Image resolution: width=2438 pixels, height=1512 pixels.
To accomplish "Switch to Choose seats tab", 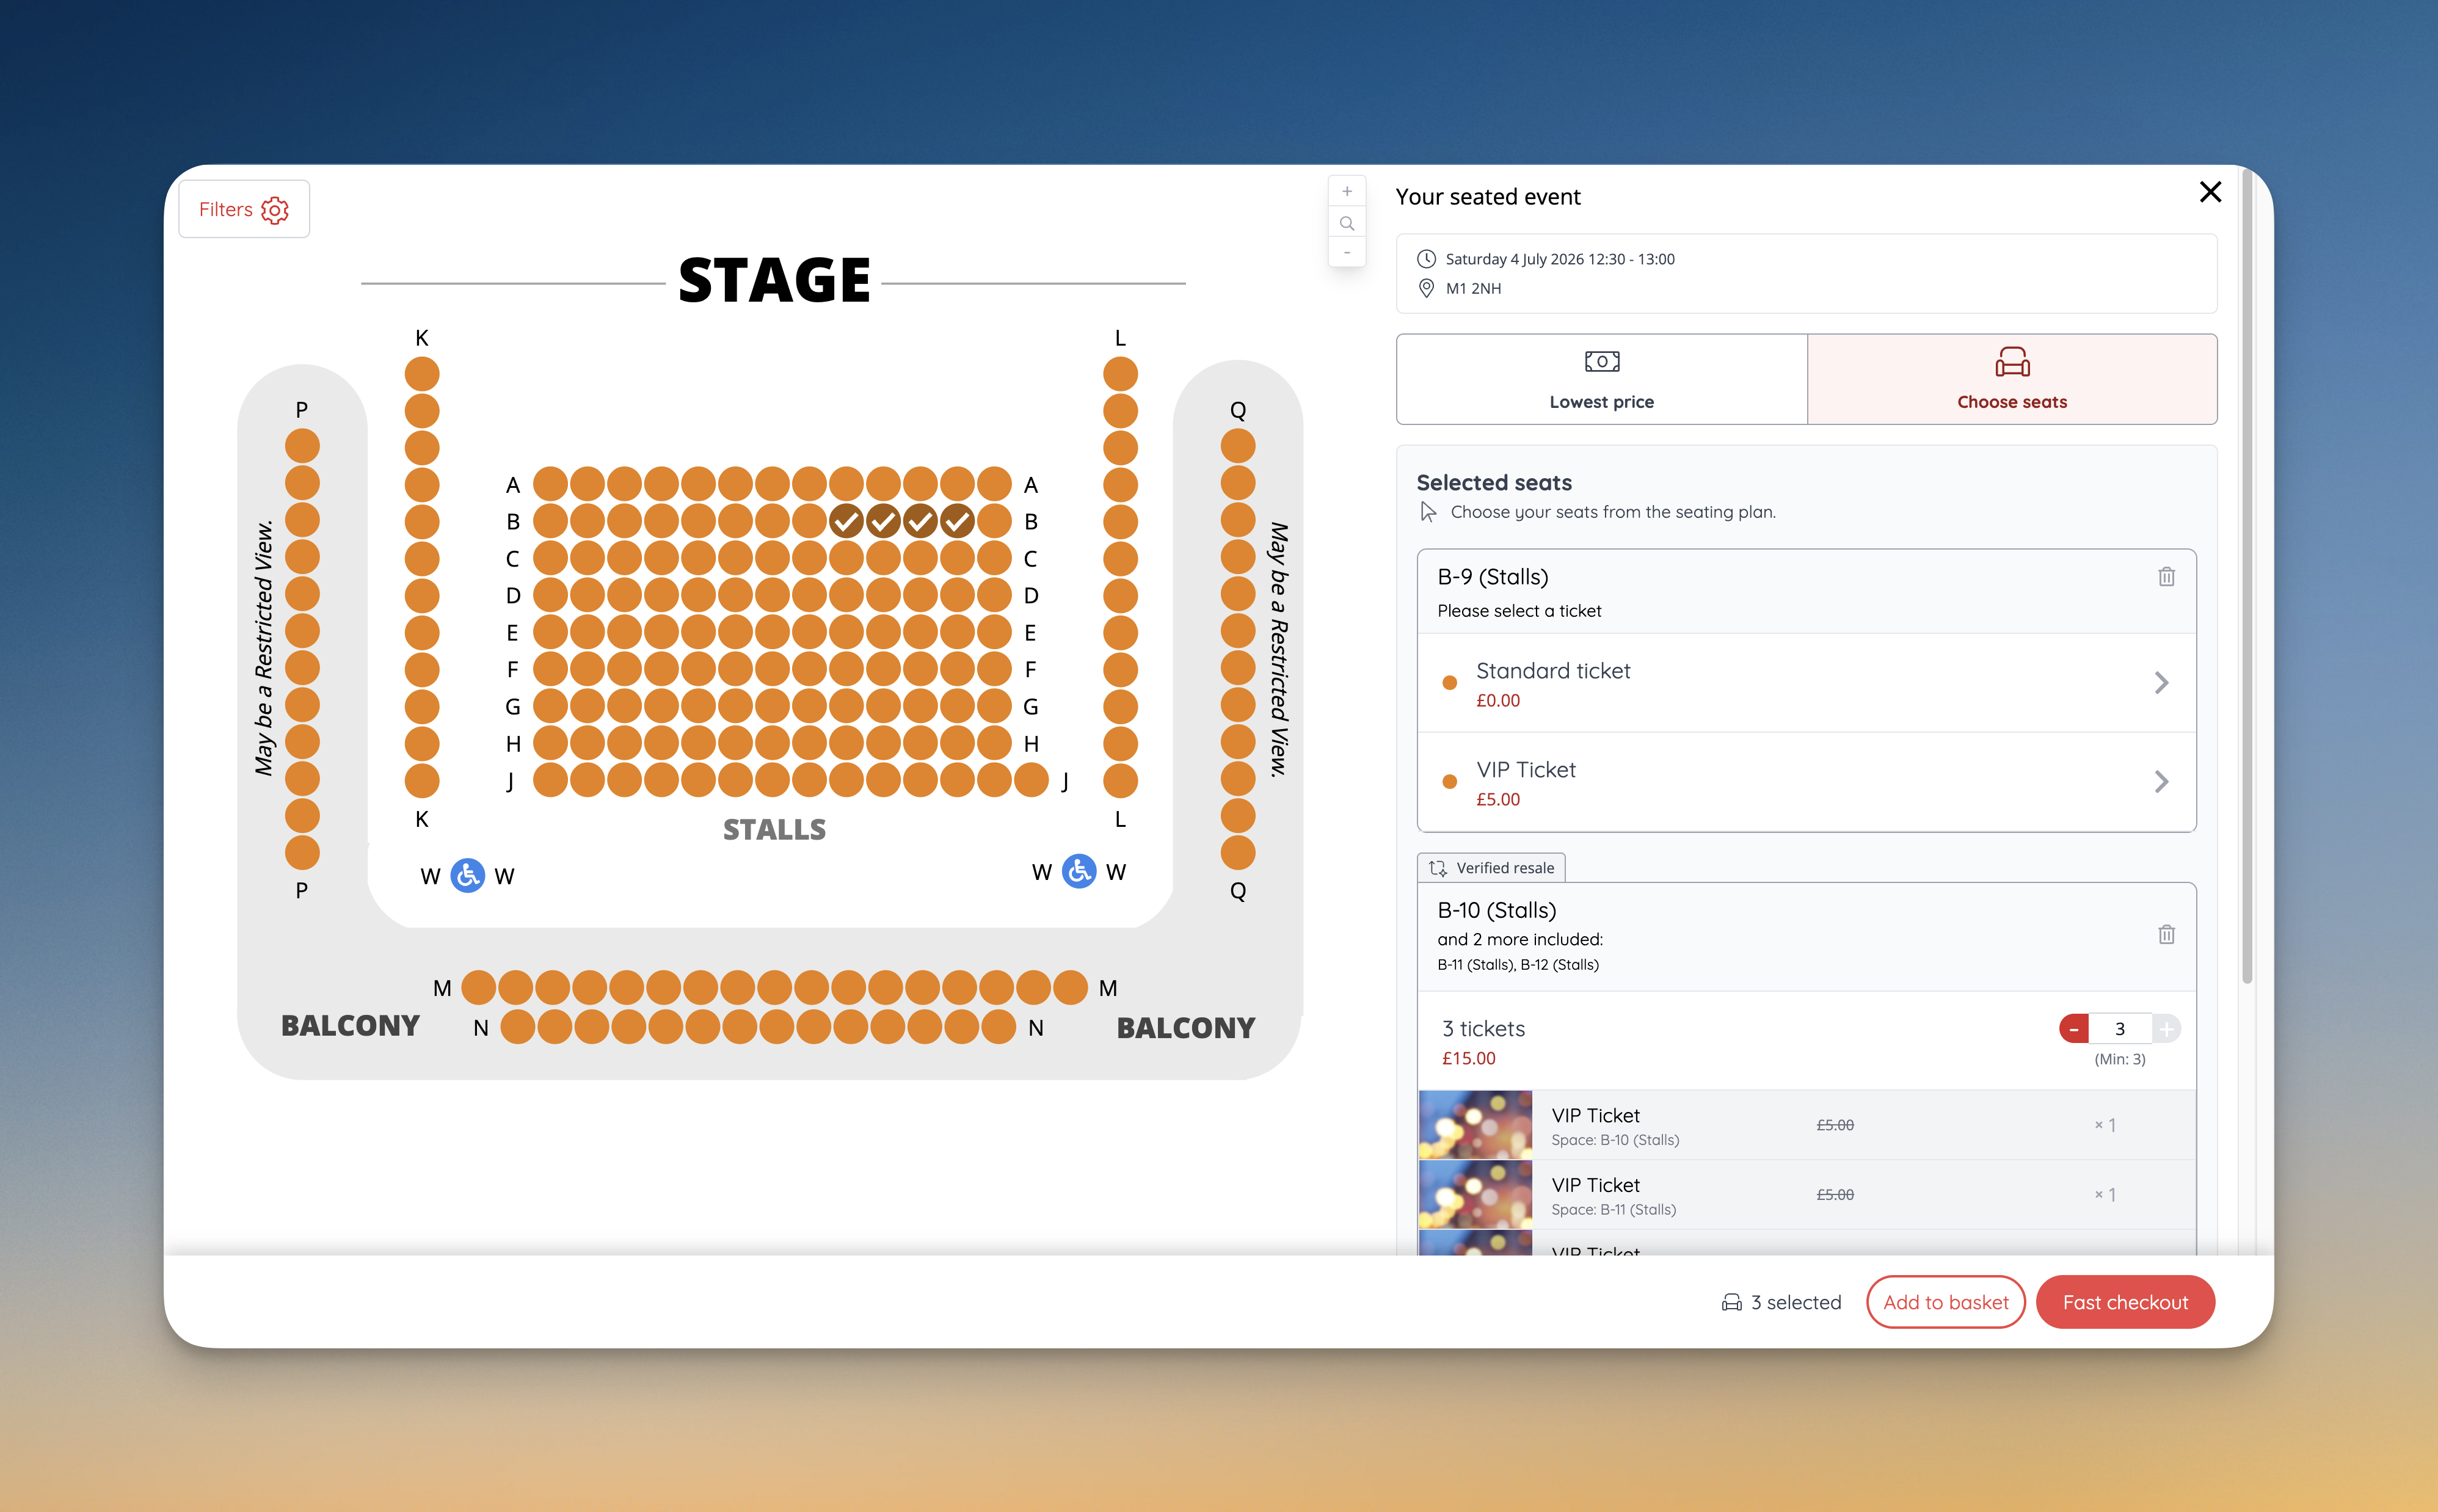I will coord(2011,379).
